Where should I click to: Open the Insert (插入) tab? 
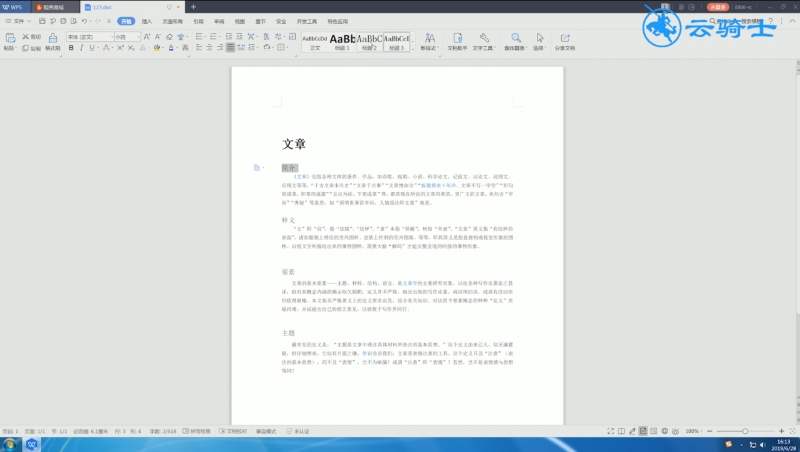pos(147,21)
